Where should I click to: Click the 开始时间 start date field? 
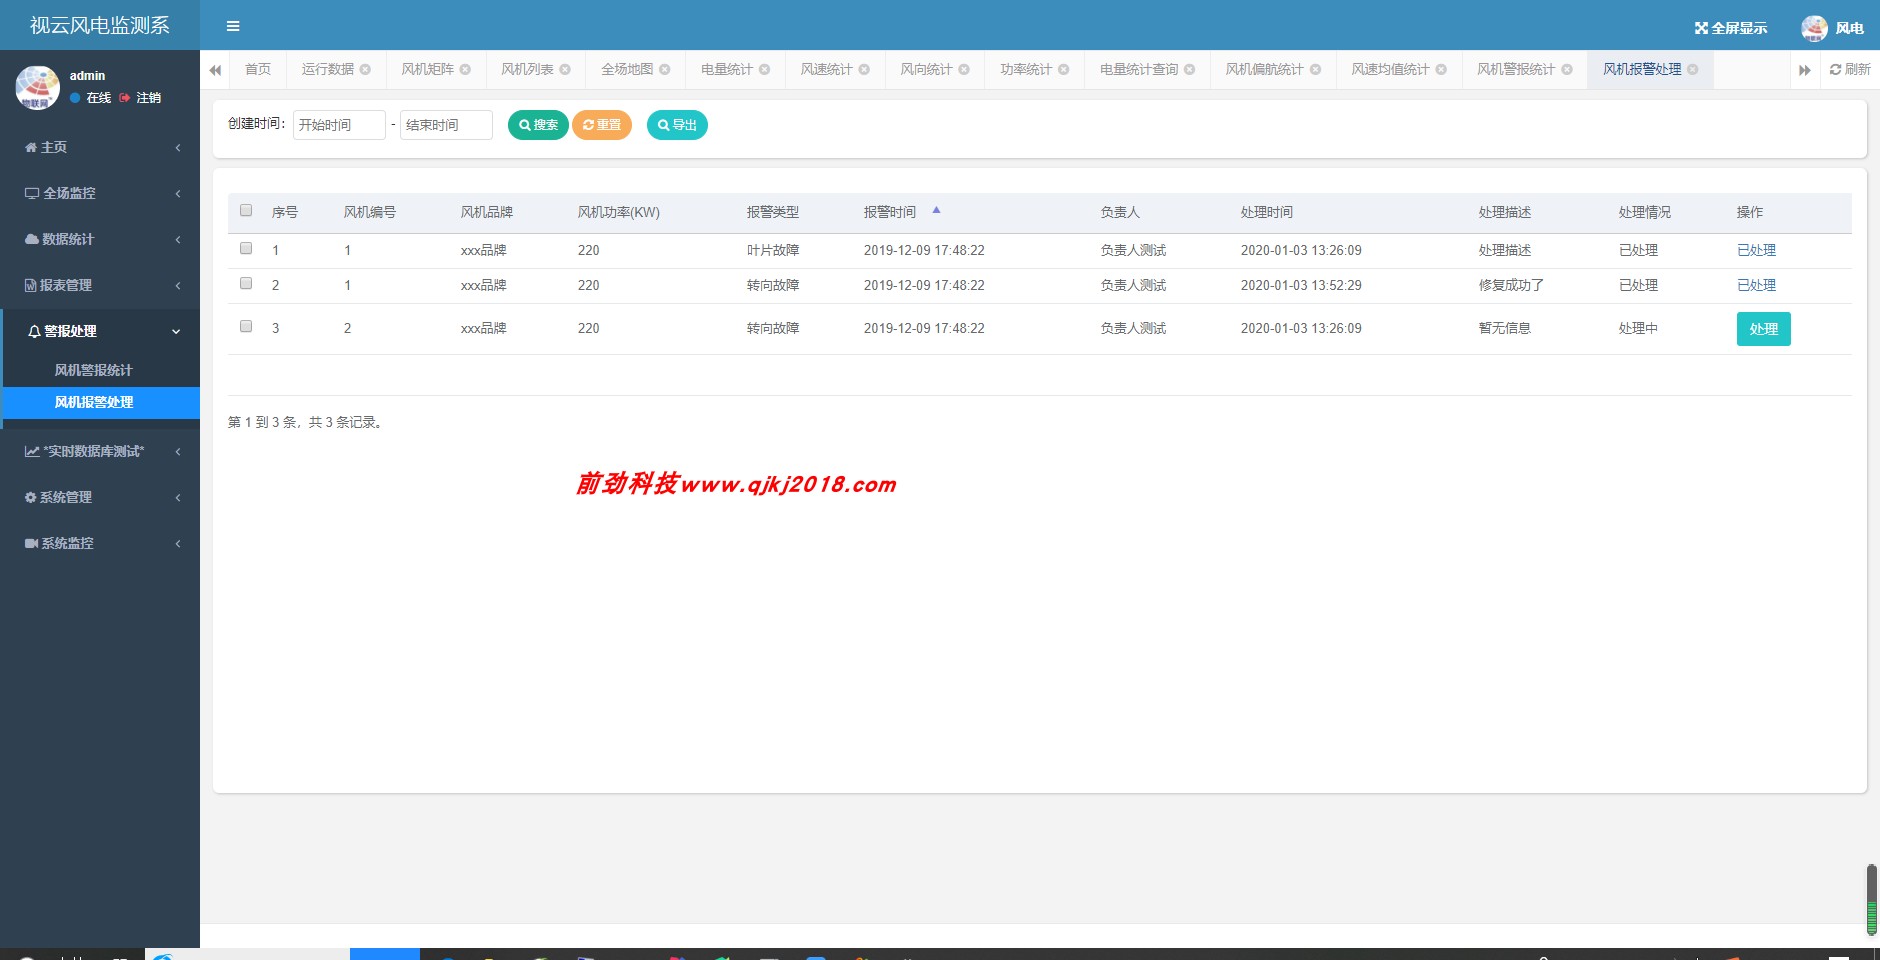(x=338, y=124)
